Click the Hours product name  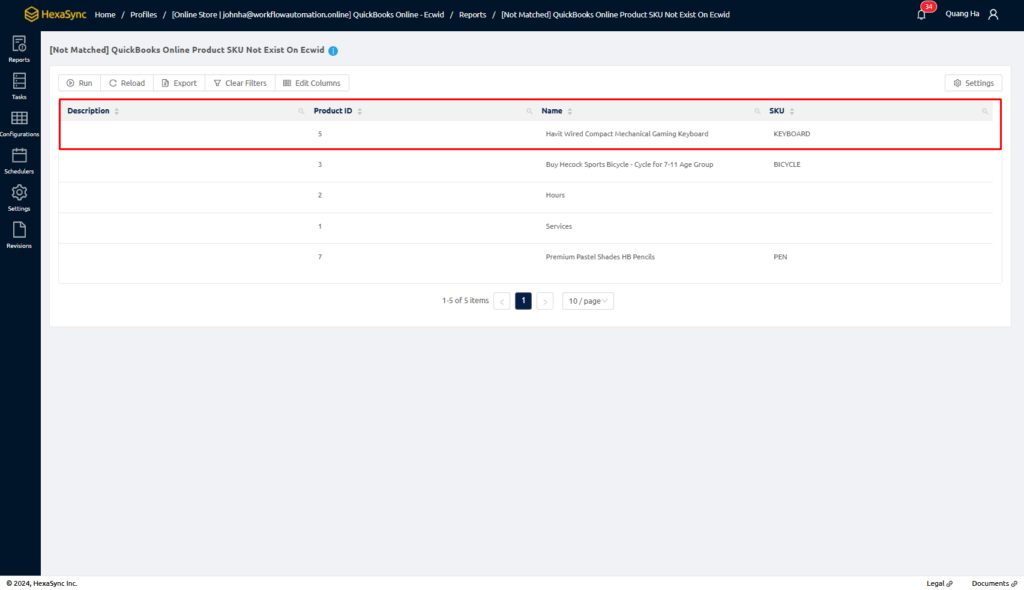(555, 195)
